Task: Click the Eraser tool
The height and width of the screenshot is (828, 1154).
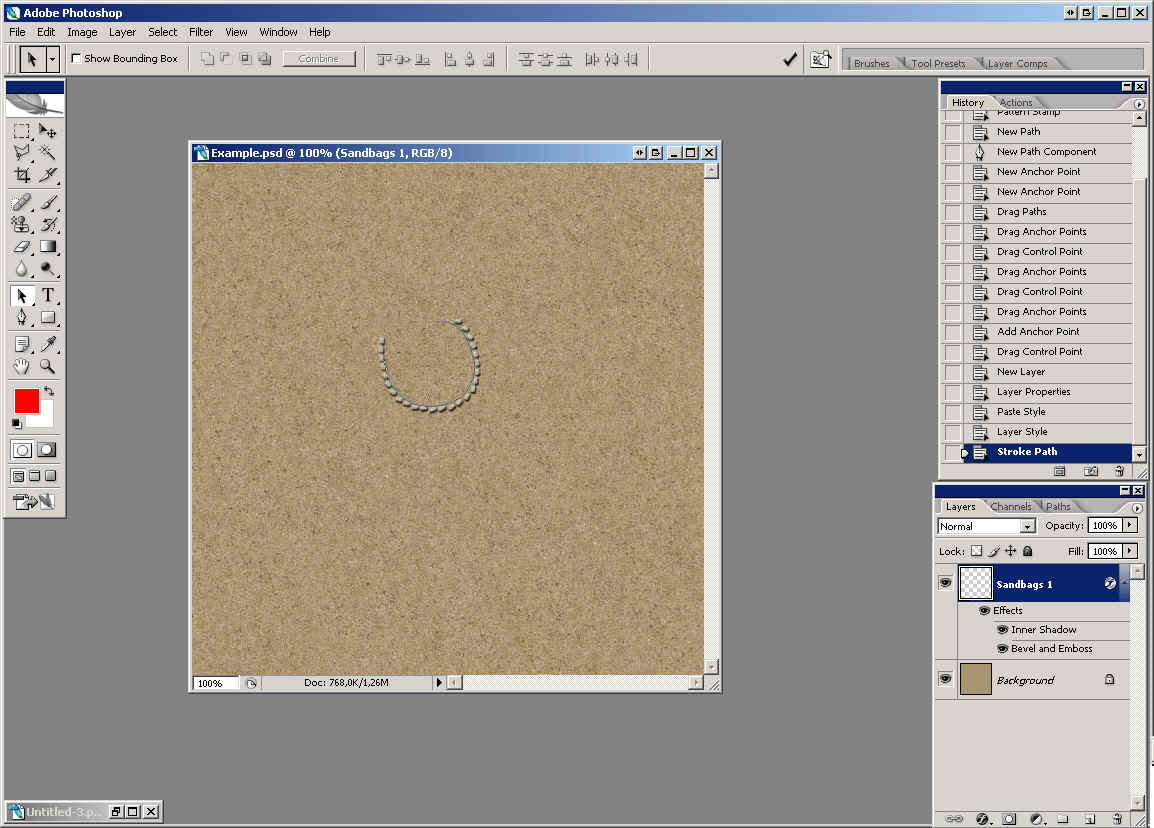Action: pos(22,246)
